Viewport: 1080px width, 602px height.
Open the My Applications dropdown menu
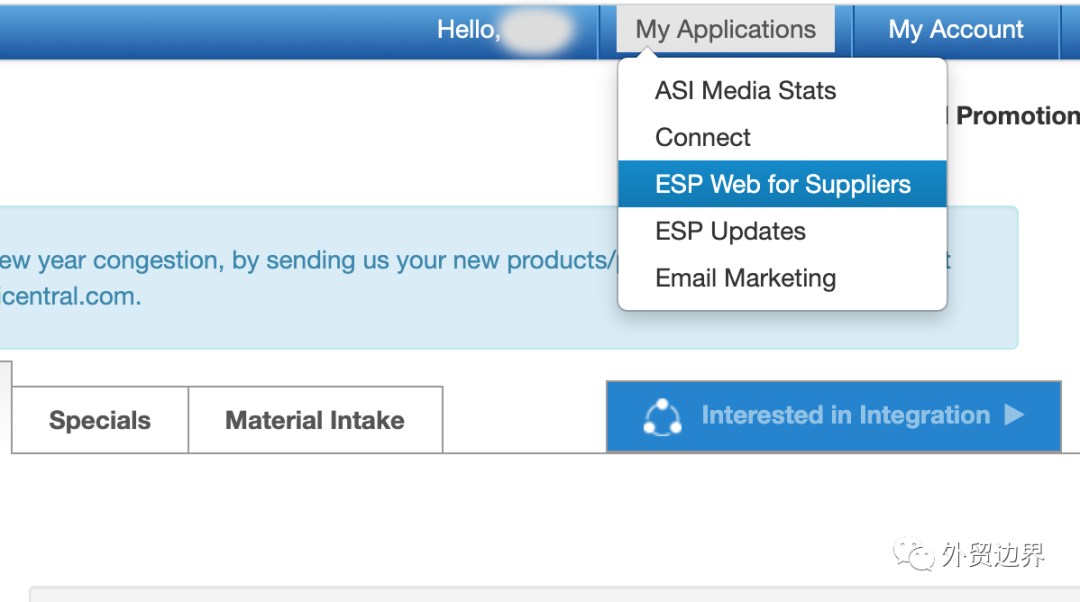point(725,30)
